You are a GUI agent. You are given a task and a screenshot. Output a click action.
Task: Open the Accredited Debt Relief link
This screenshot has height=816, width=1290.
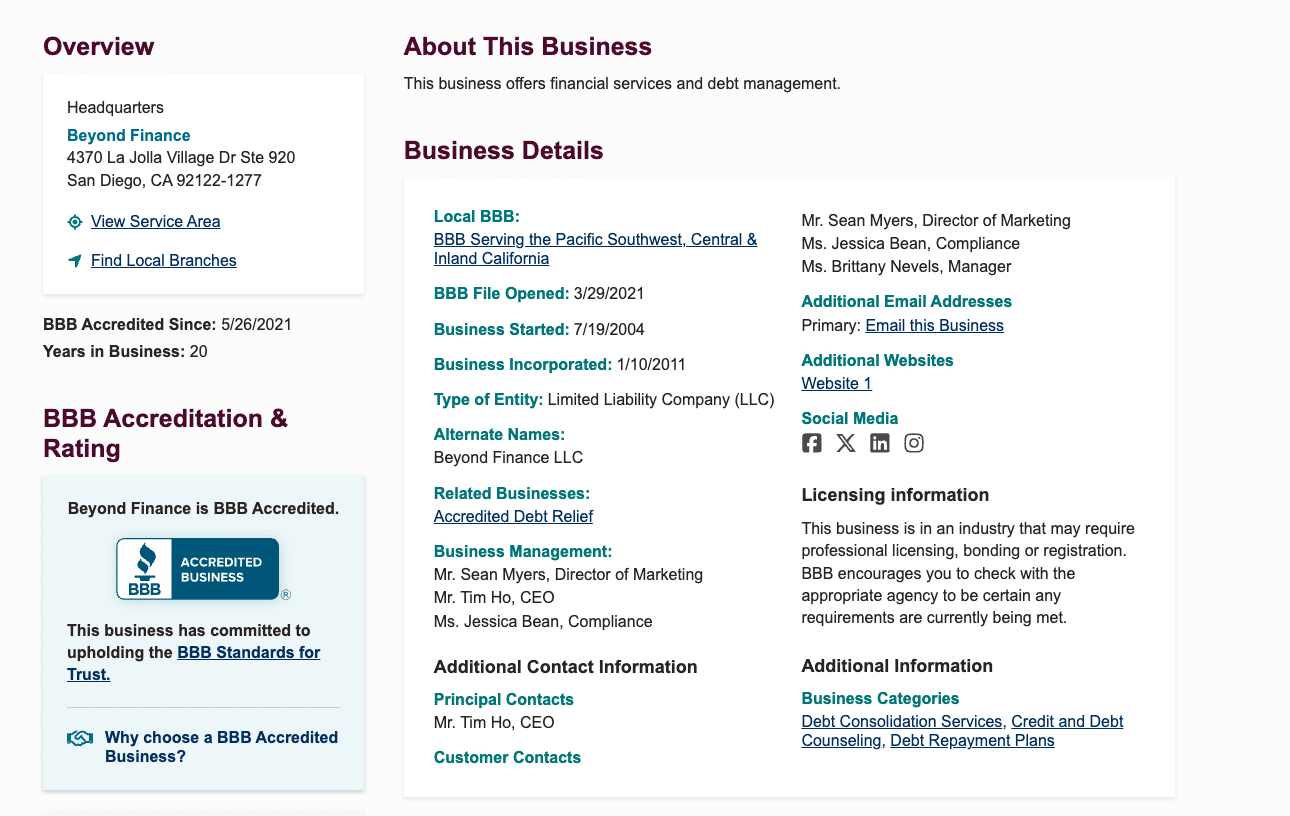click(x=513, y=517)
